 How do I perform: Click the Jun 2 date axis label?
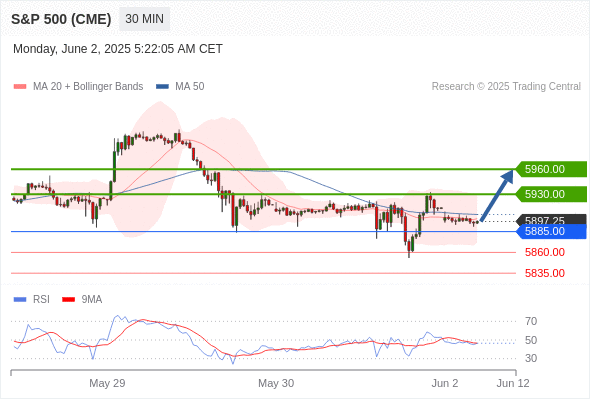point(445,383)
